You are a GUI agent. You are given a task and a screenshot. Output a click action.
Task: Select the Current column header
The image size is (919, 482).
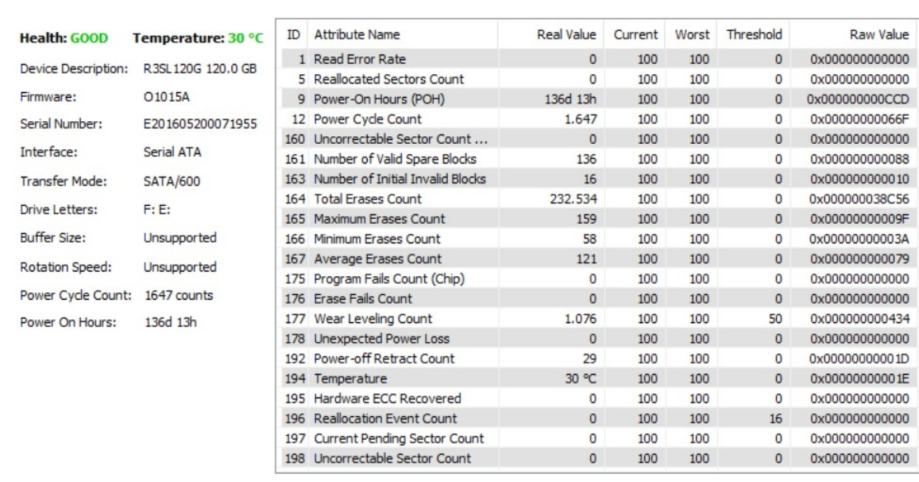coord(635,35)
